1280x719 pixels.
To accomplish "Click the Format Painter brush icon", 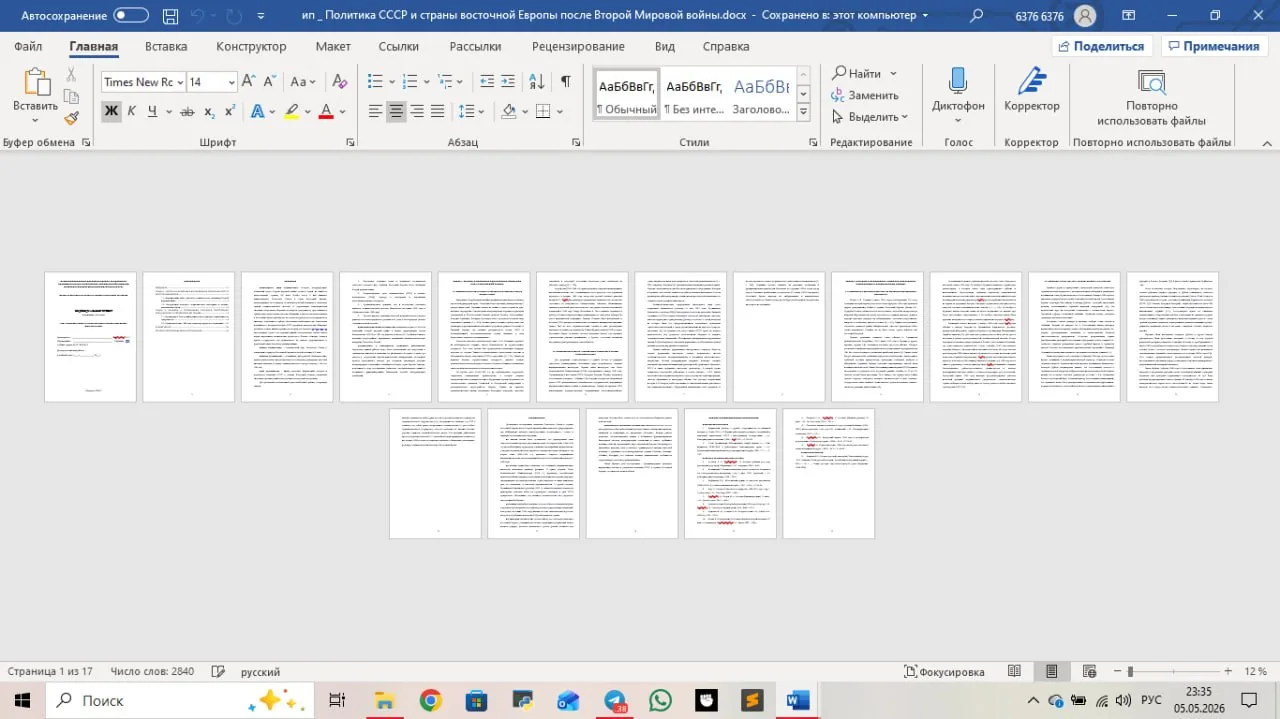I will coord(71,118).
